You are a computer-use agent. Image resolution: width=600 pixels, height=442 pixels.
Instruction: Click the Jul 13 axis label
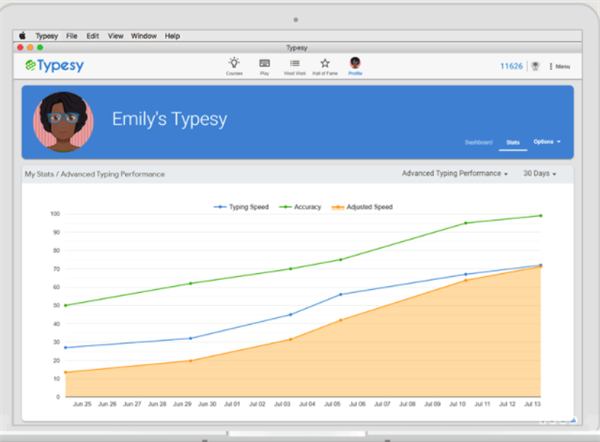coord(532,404)
